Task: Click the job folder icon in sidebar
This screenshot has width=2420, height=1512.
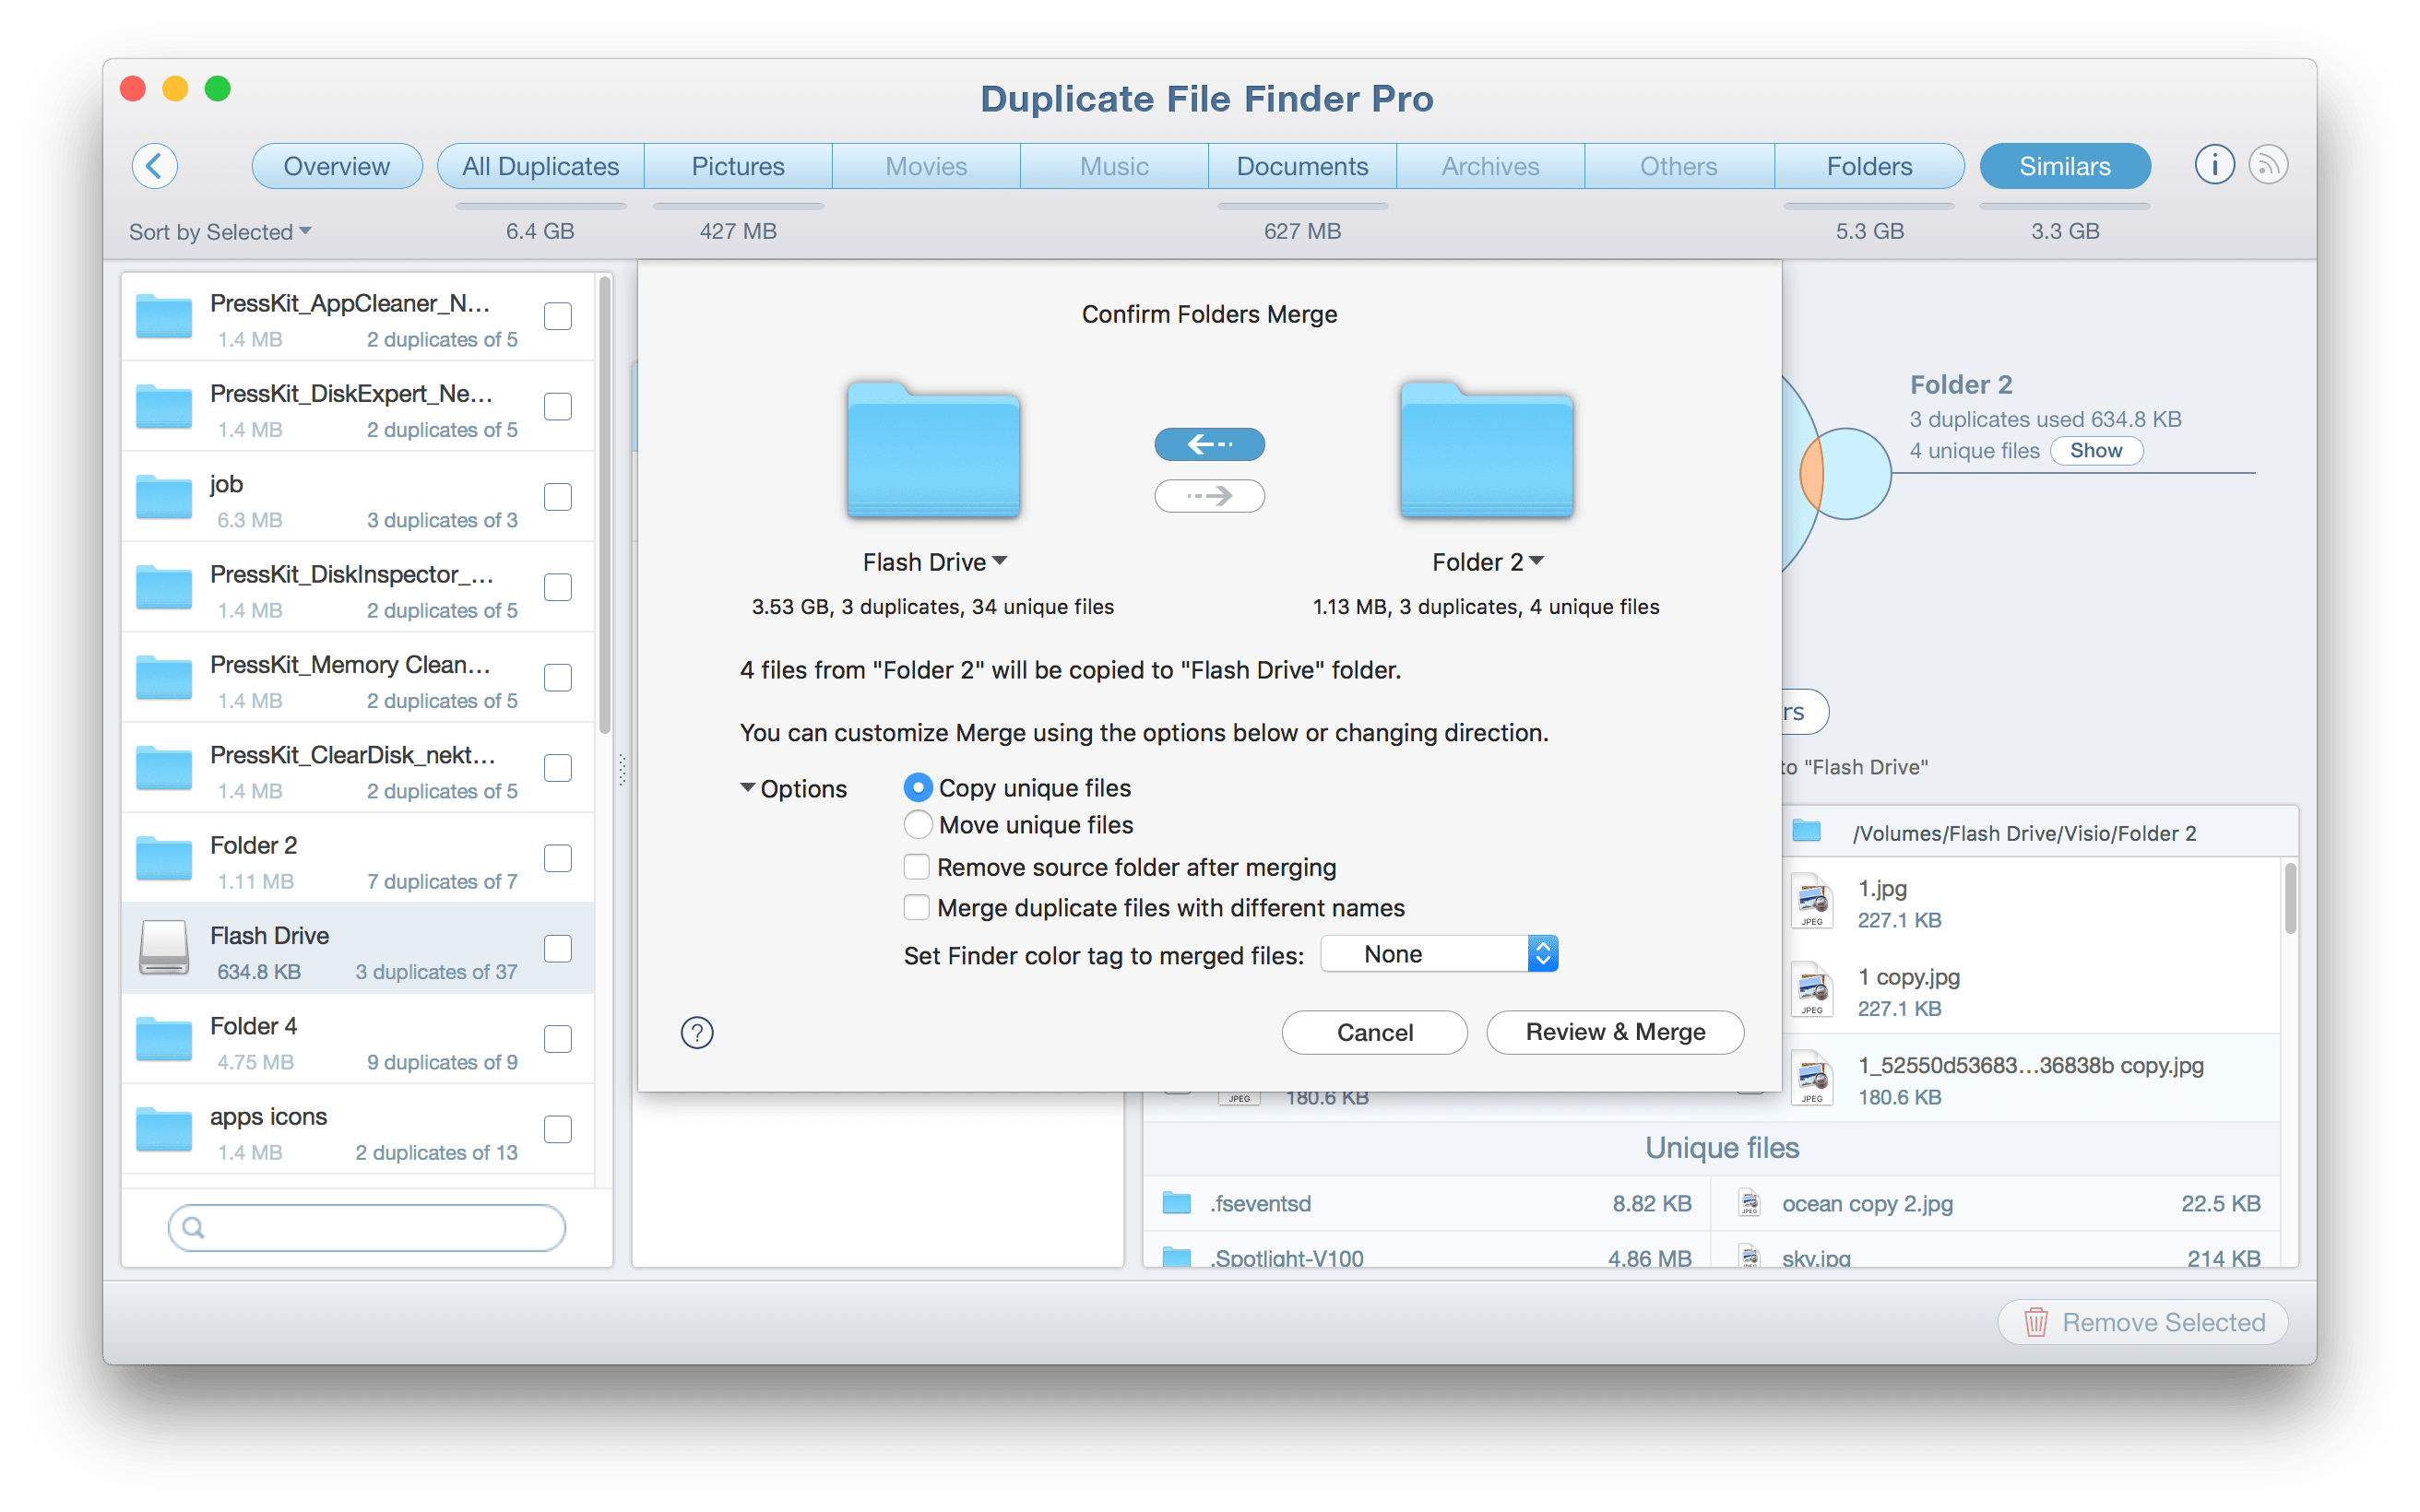Action: tap(163, 496)
